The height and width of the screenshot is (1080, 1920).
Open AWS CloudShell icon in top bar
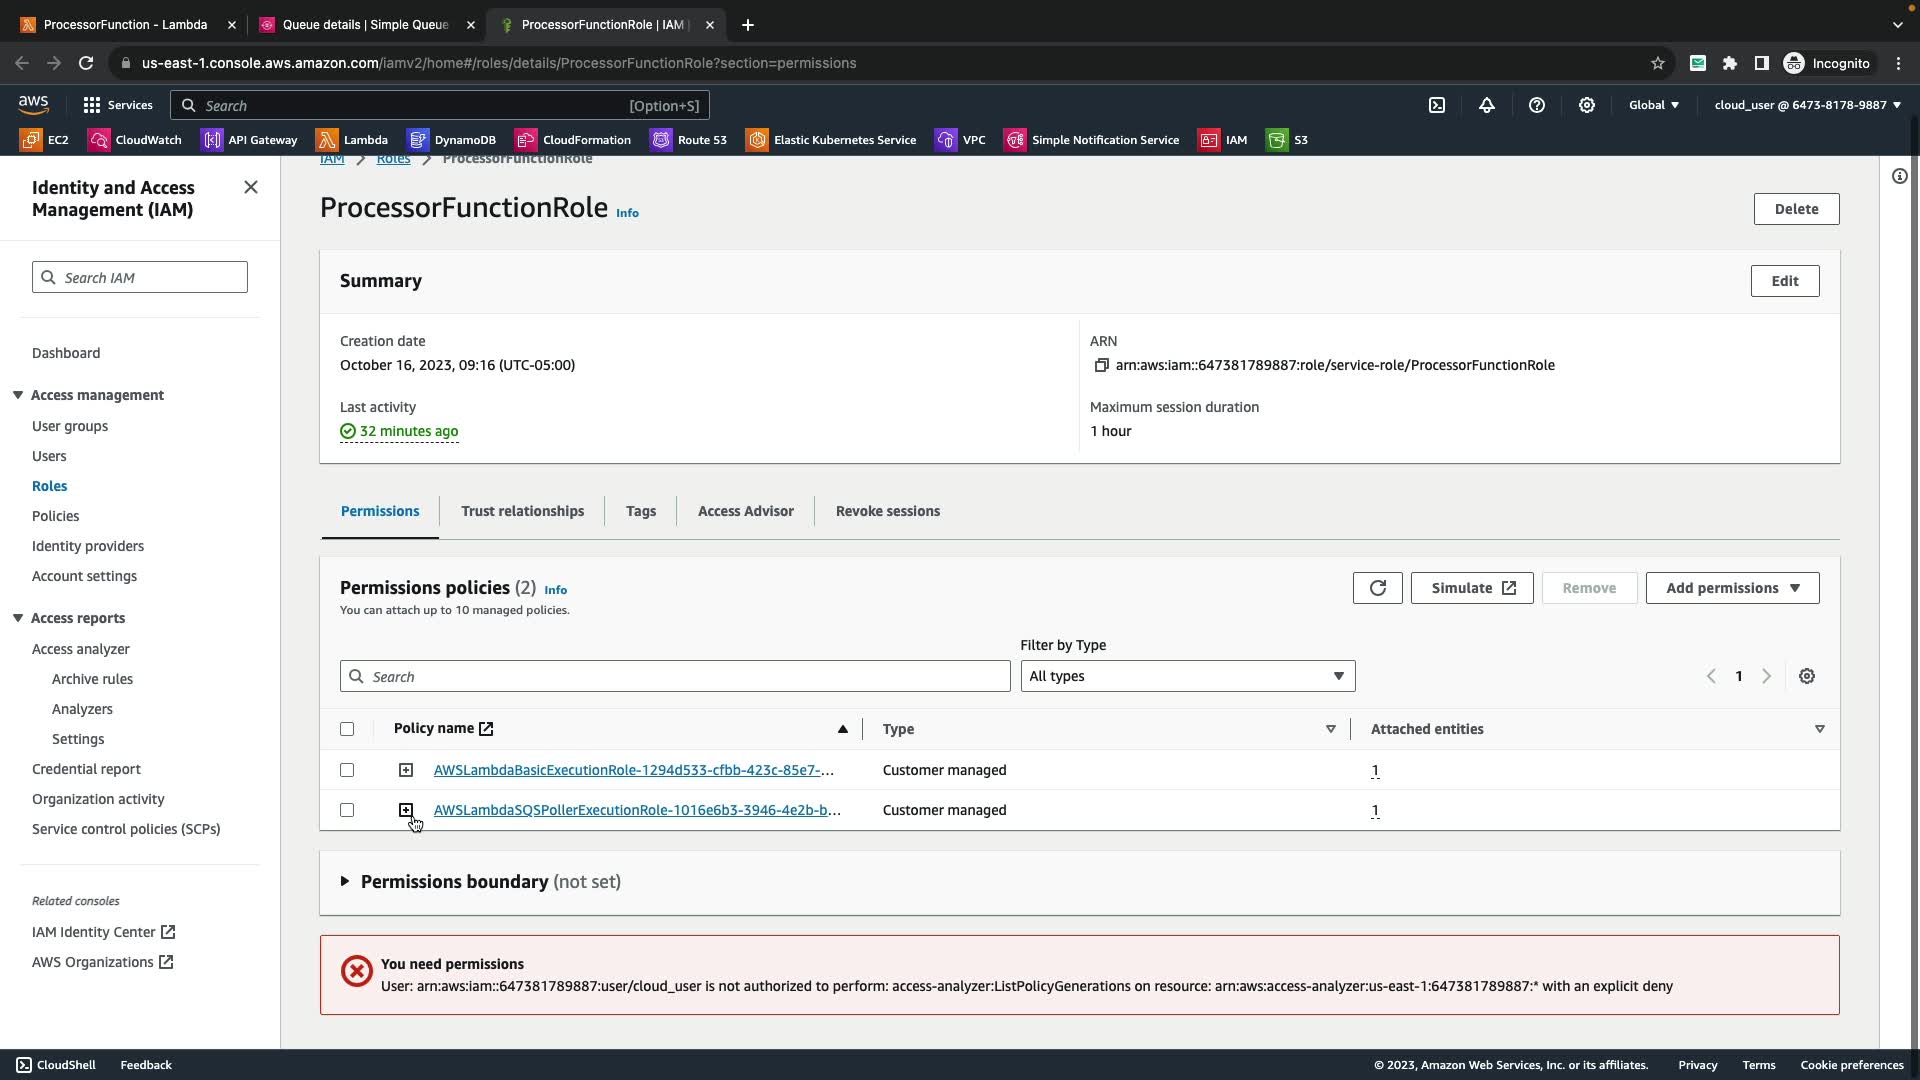pos(1436,105)
